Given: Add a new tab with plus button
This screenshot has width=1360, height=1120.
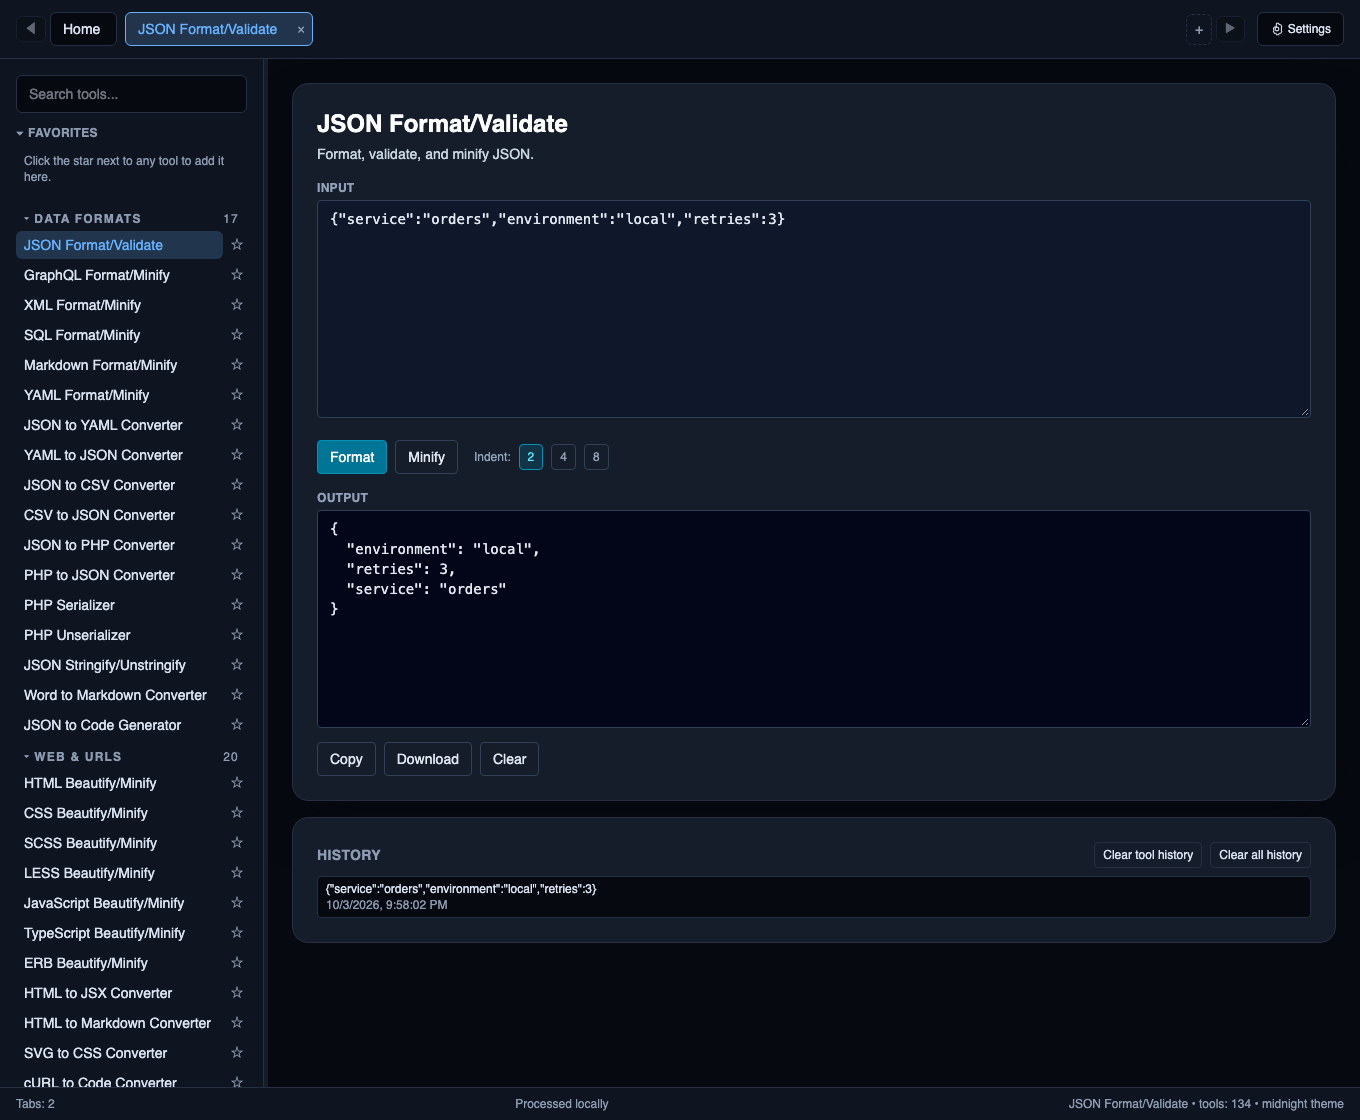Looking at the screenshot, I should click(x=1199, y=30).
